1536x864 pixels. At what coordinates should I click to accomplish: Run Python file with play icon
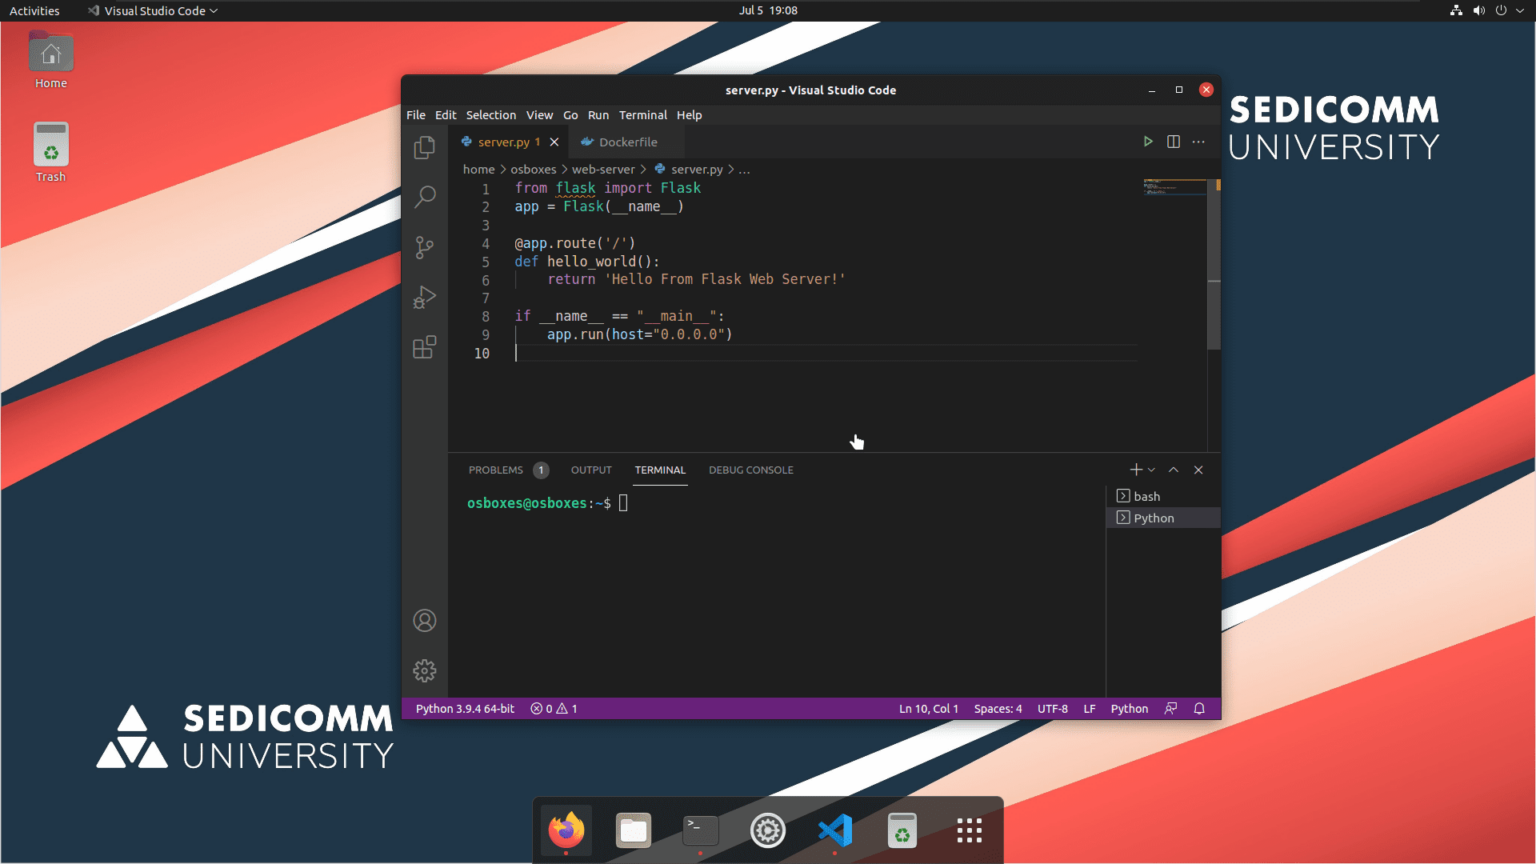1148,142
